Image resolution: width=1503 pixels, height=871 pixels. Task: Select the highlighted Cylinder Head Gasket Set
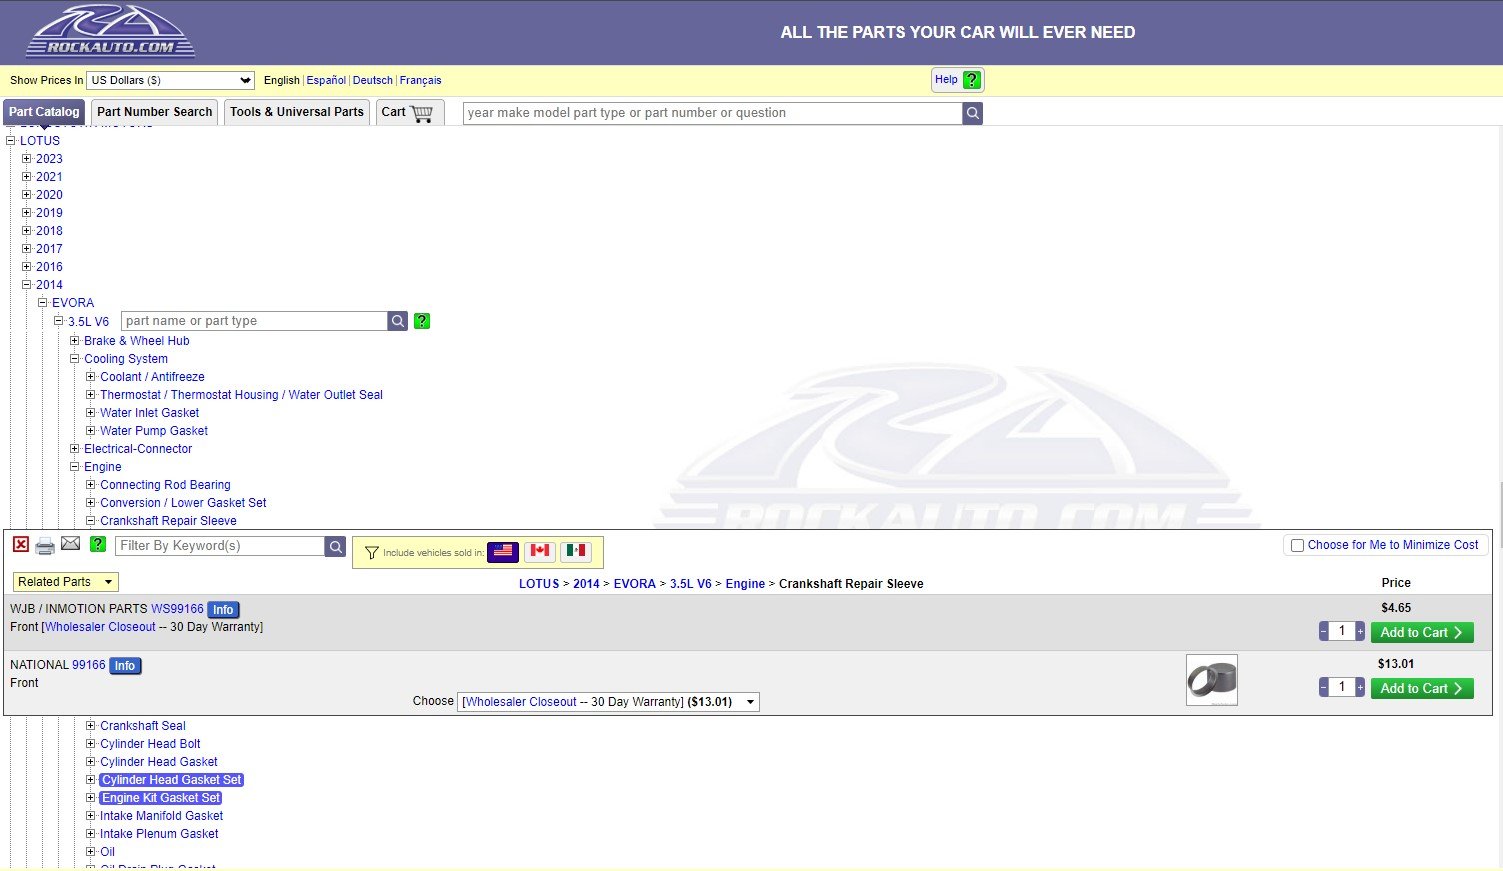click(172, 780)
